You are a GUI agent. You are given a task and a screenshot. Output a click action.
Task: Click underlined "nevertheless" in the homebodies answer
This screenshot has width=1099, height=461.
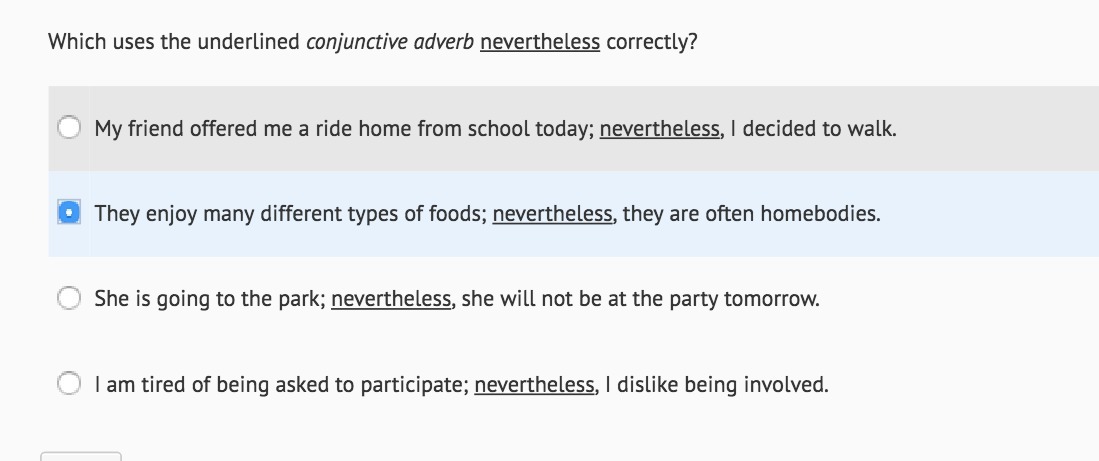point(553,214)
